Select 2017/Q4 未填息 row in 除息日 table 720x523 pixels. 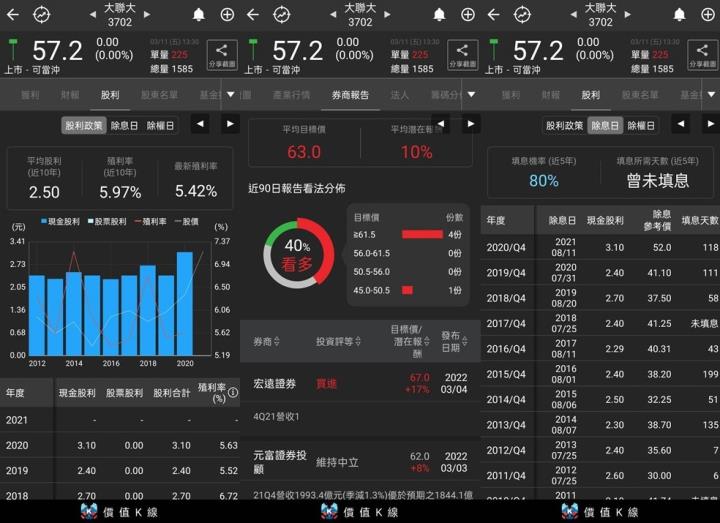click(600, 323)
